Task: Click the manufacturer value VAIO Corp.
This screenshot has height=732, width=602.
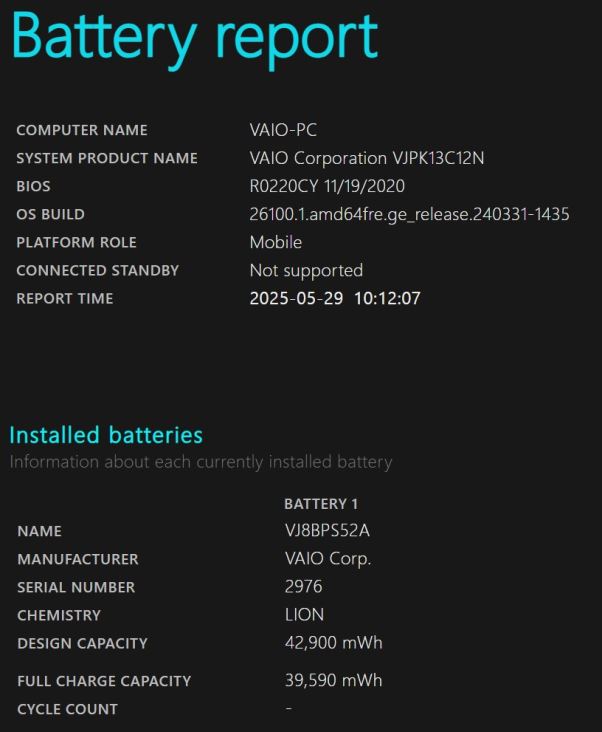Action: click(328, 559)
